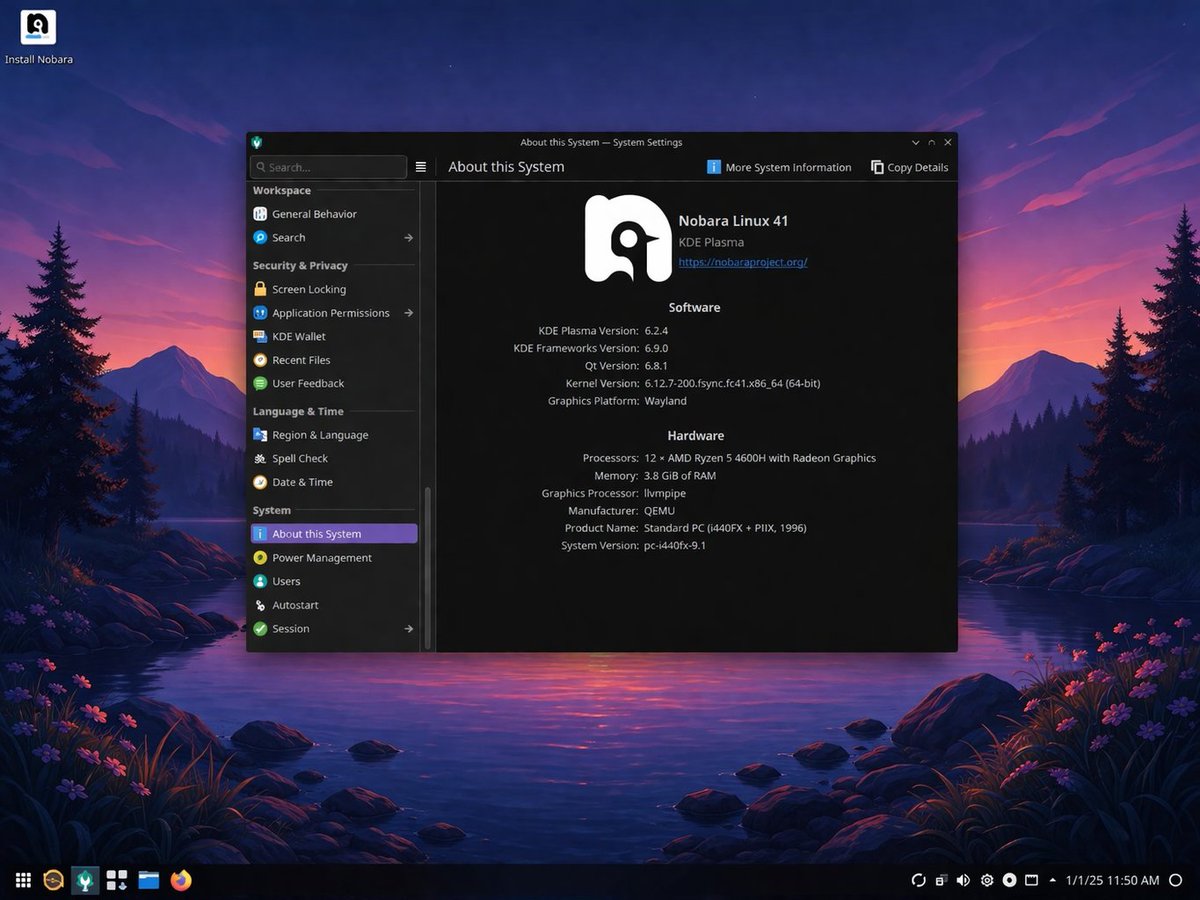Click the sidebar hamburger menu icon
The image size is (1200, 900).
(x=421, y=167)
